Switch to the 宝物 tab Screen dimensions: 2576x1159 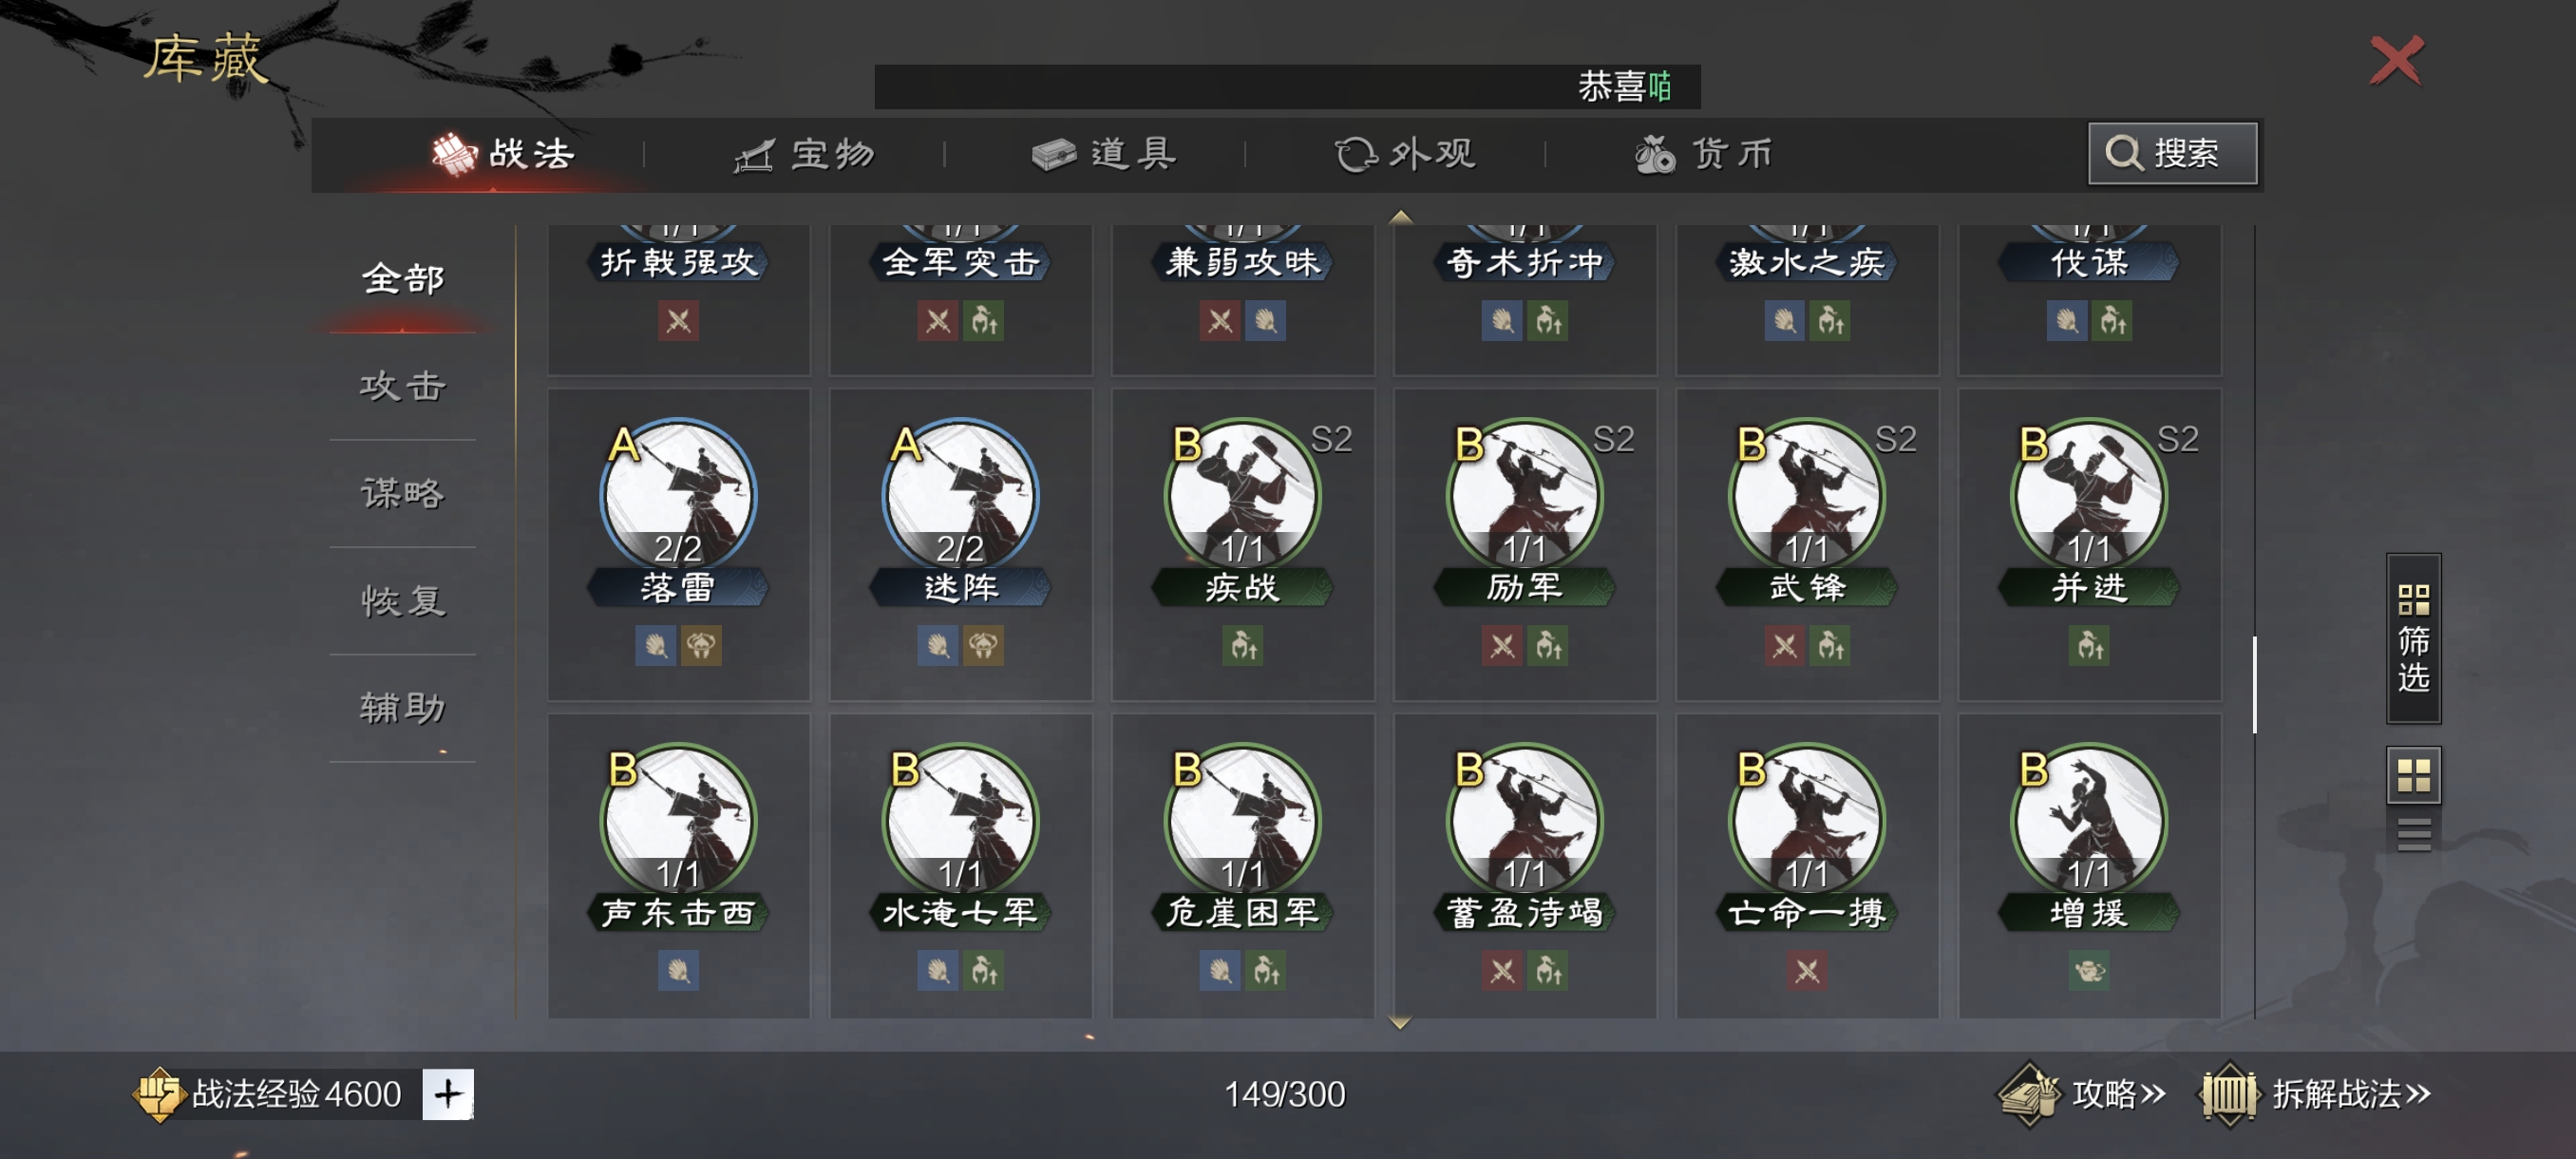tap(805, 154)
